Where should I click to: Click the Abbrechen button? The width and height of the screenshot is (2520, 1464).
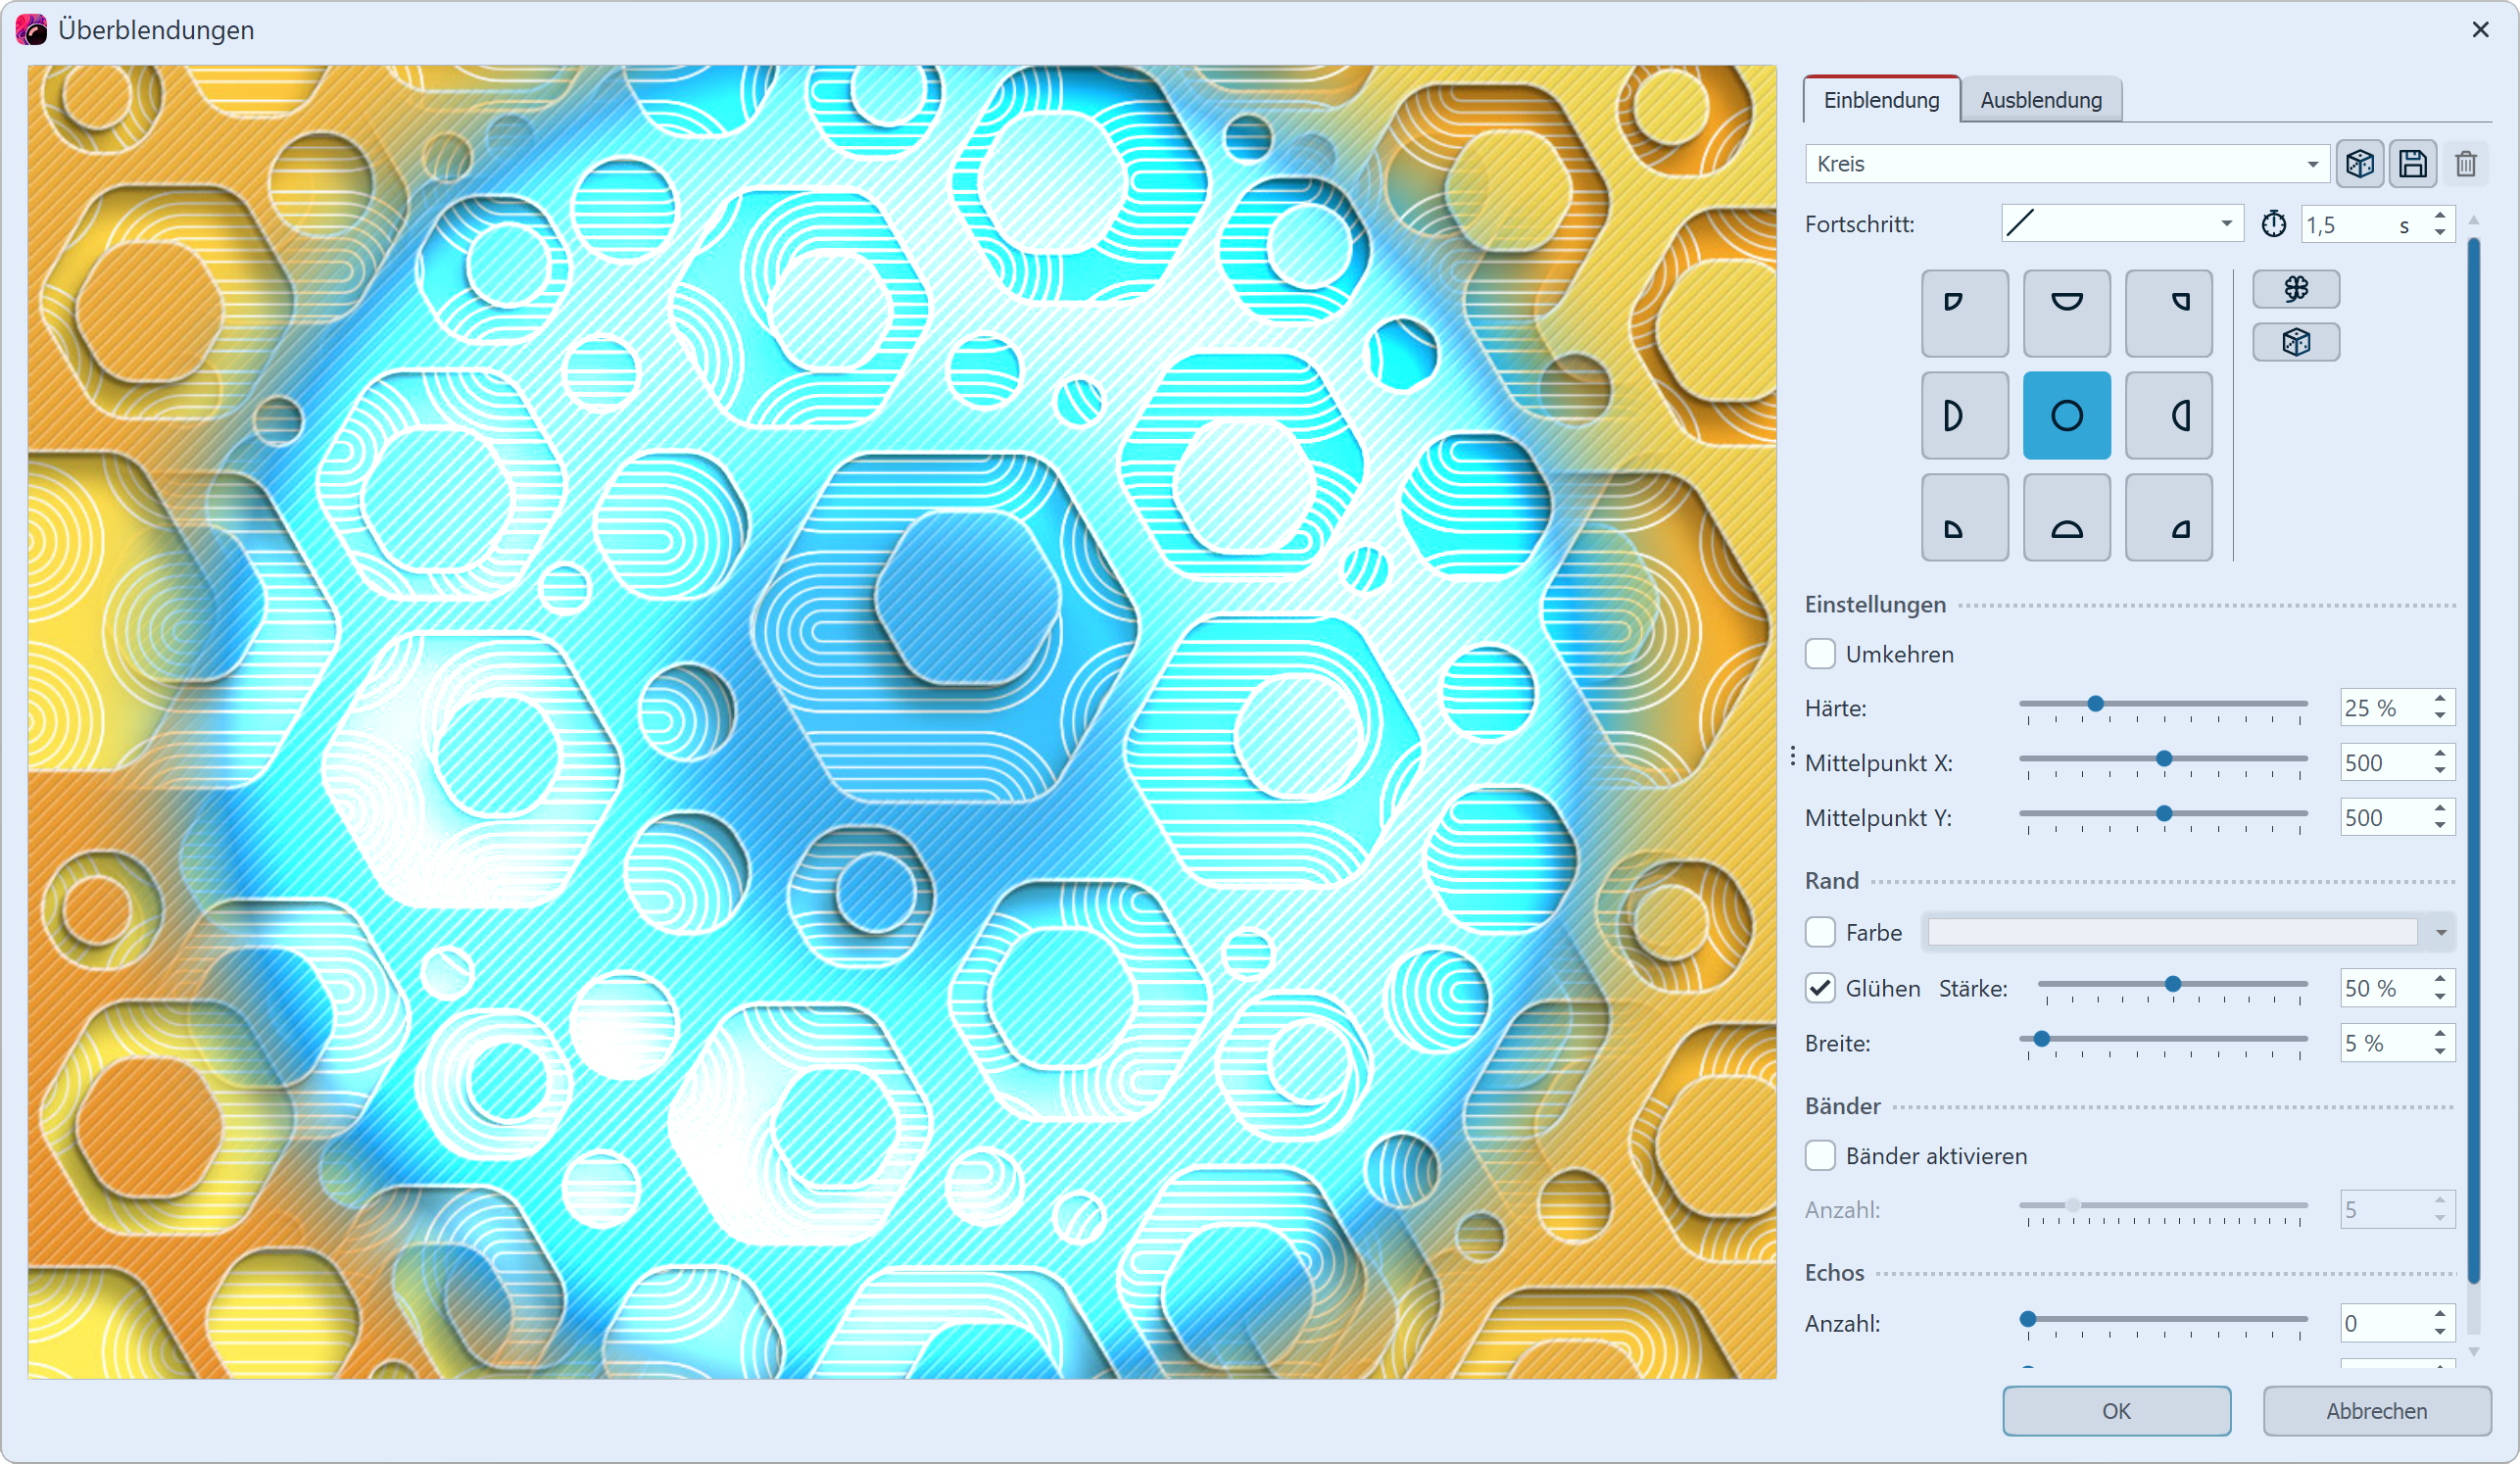(x=2376, y=1411)
